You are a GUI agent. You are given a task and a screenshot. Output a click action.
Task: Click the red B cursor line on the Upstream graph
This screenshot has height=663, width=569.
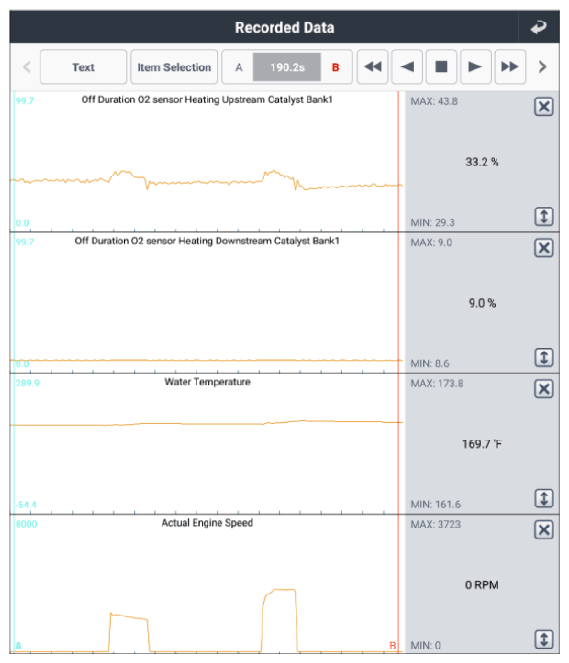pos(398,162)
